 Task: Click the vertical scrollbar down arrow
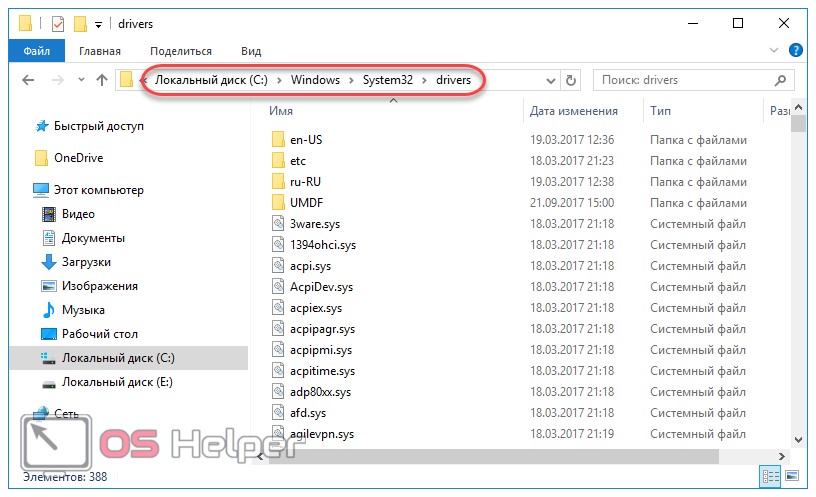[x=798, y=440]
